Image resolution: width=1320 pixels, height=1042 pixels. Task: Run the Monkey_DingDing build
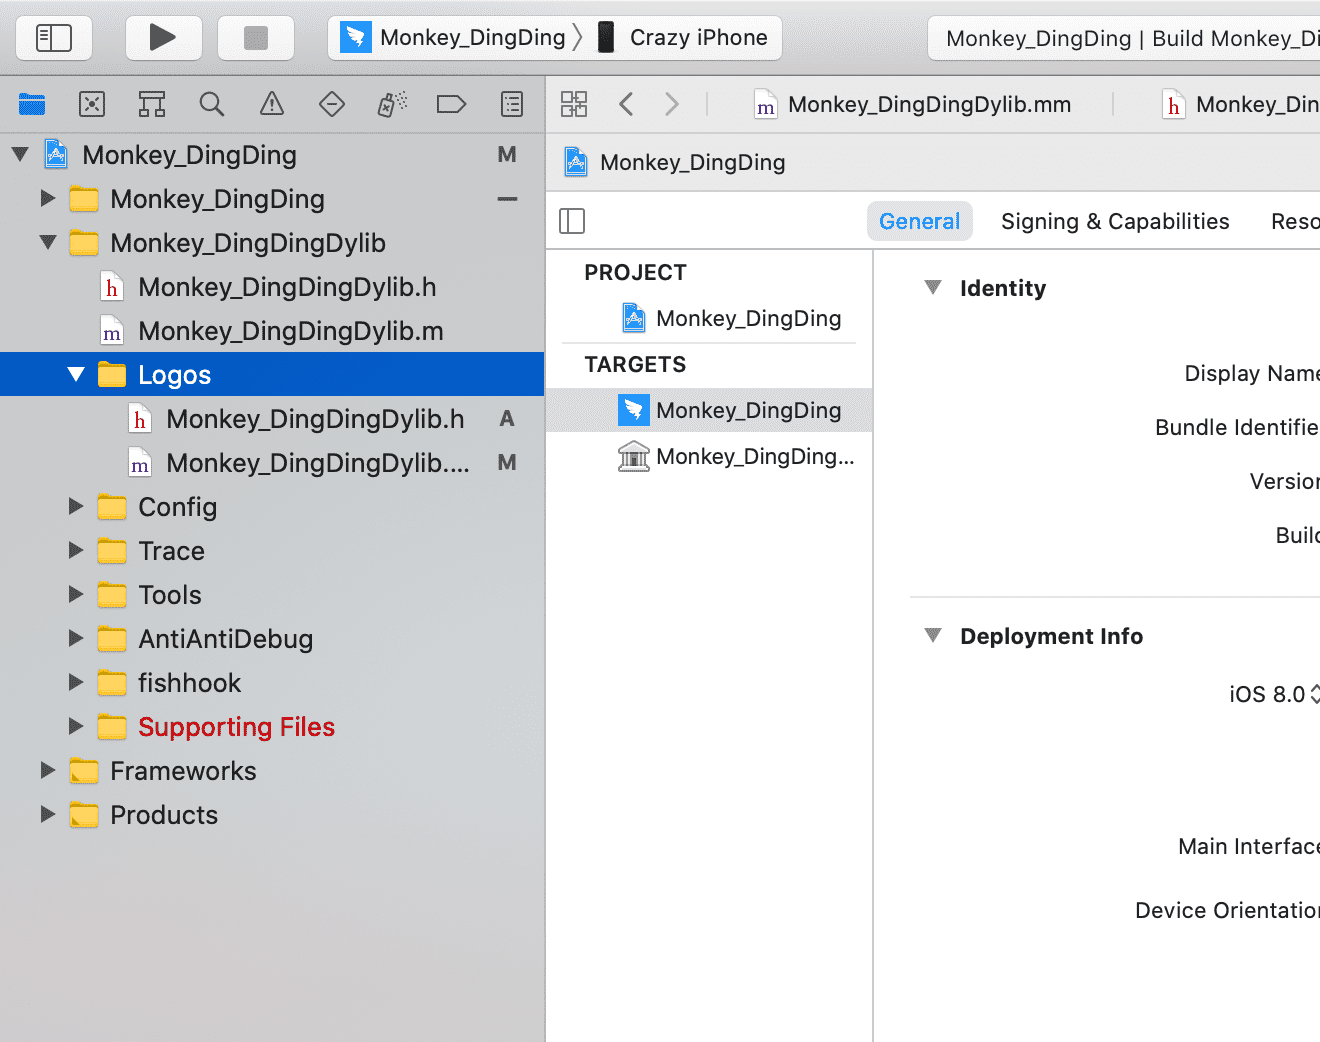(x=163, y=38)
